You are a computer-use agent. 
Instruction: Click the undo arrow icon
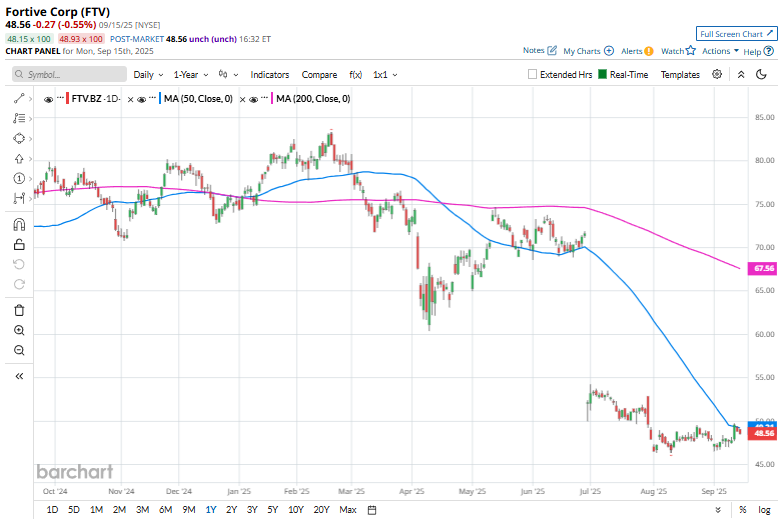[x=19, y=265]
